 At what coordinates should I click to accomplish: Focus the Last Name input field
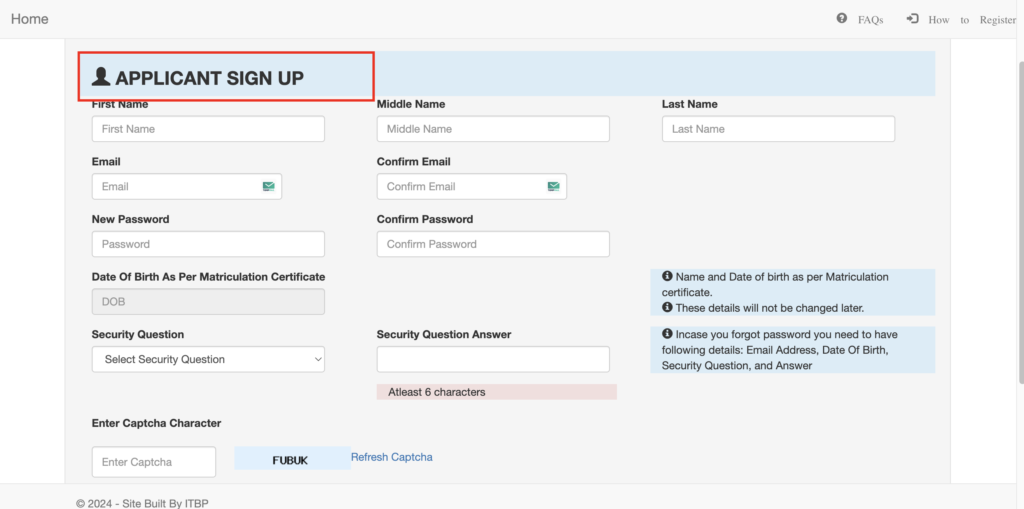point(778,129)
